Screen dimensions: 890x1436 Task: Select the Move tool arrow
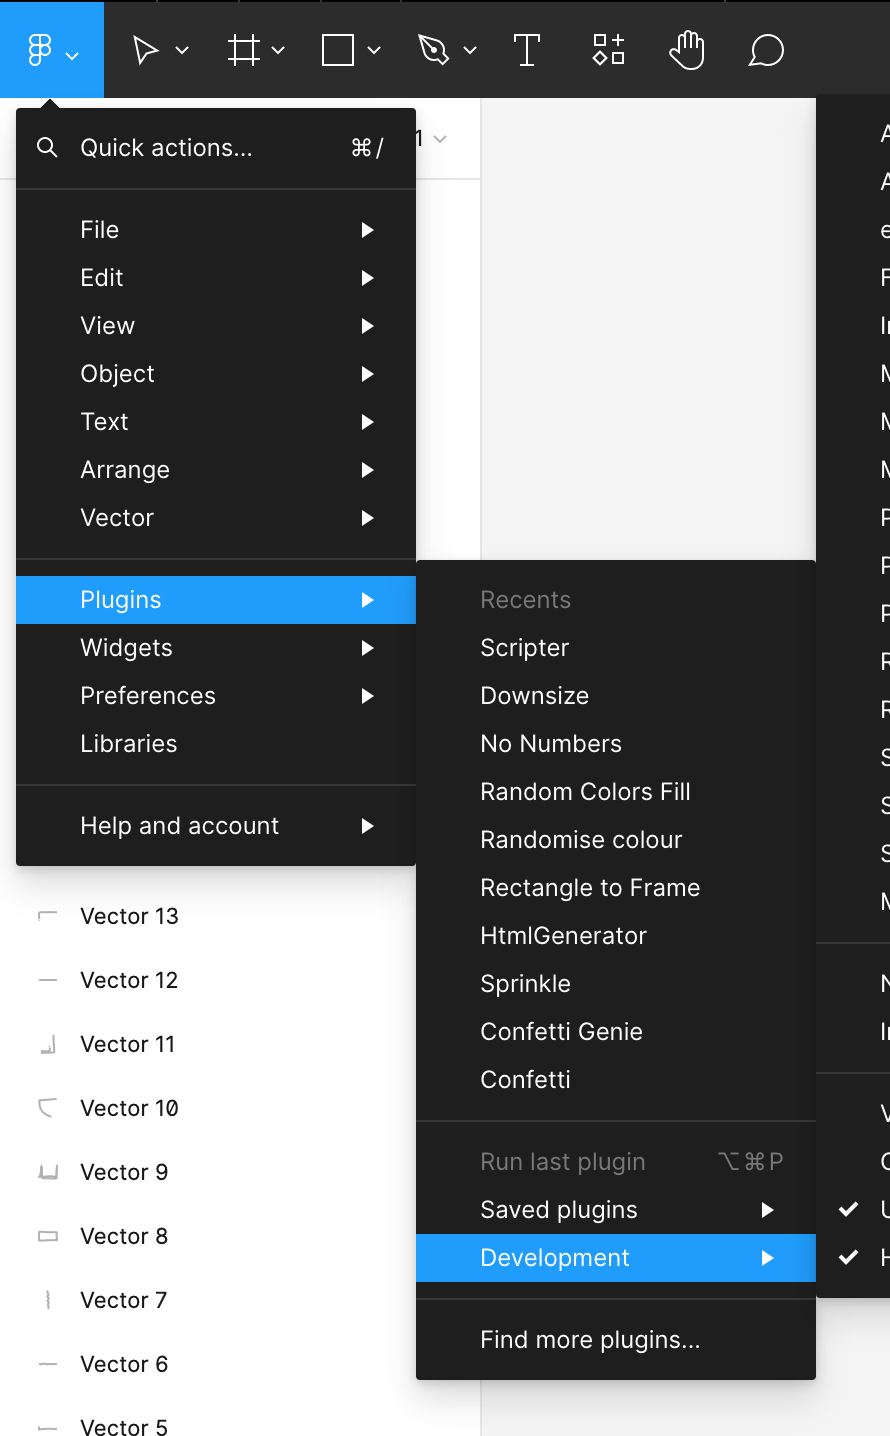(146, 50)
